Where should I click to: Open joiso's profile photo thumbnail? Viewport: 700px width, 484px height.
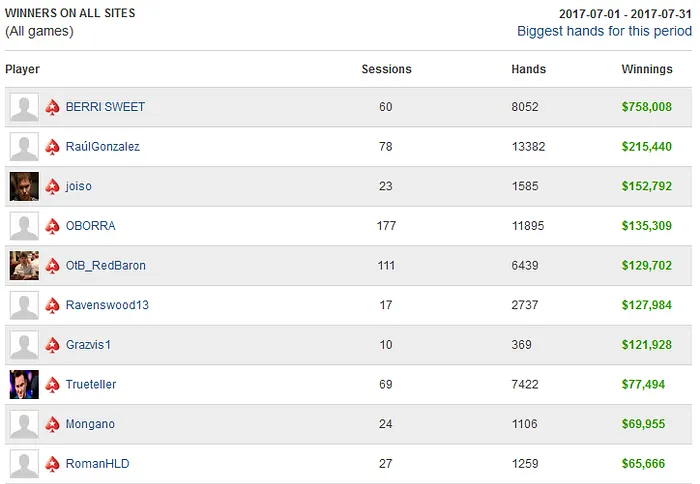click(x=24, y=186)
